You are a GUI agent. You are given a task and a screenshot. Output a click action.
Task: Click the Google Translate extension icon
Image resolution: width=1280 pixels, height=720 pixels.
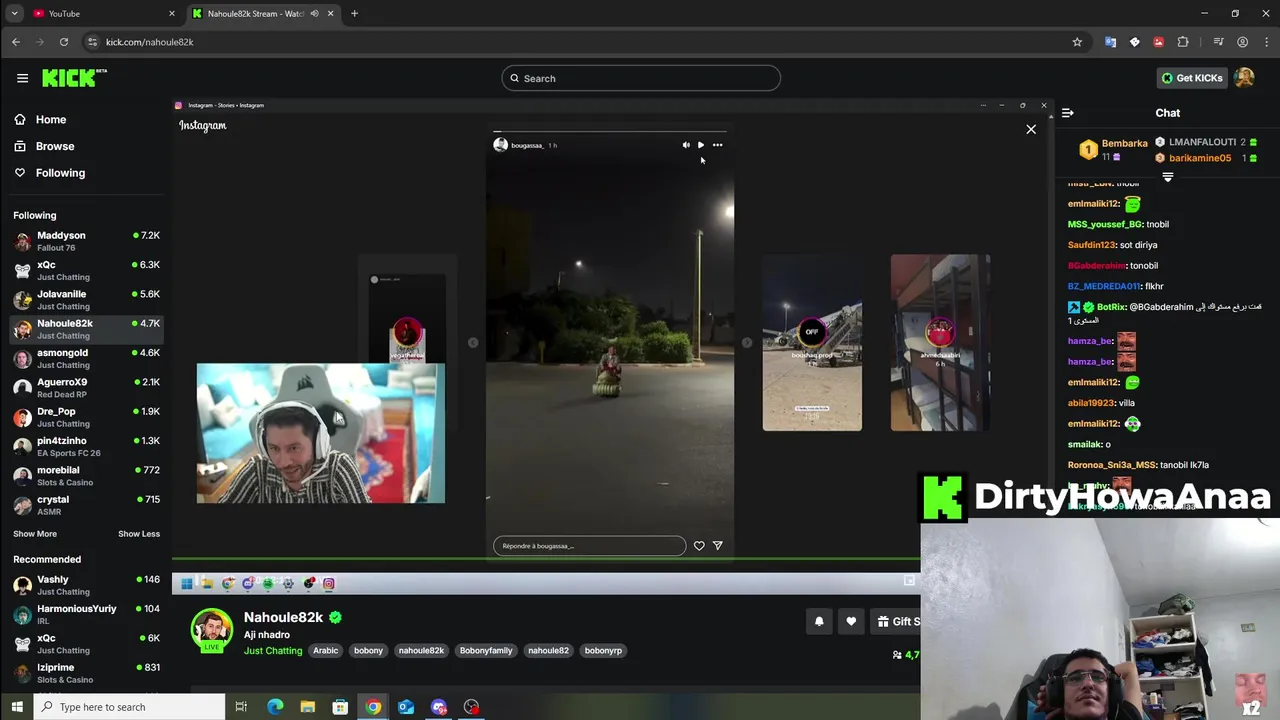pos(1110,42)
